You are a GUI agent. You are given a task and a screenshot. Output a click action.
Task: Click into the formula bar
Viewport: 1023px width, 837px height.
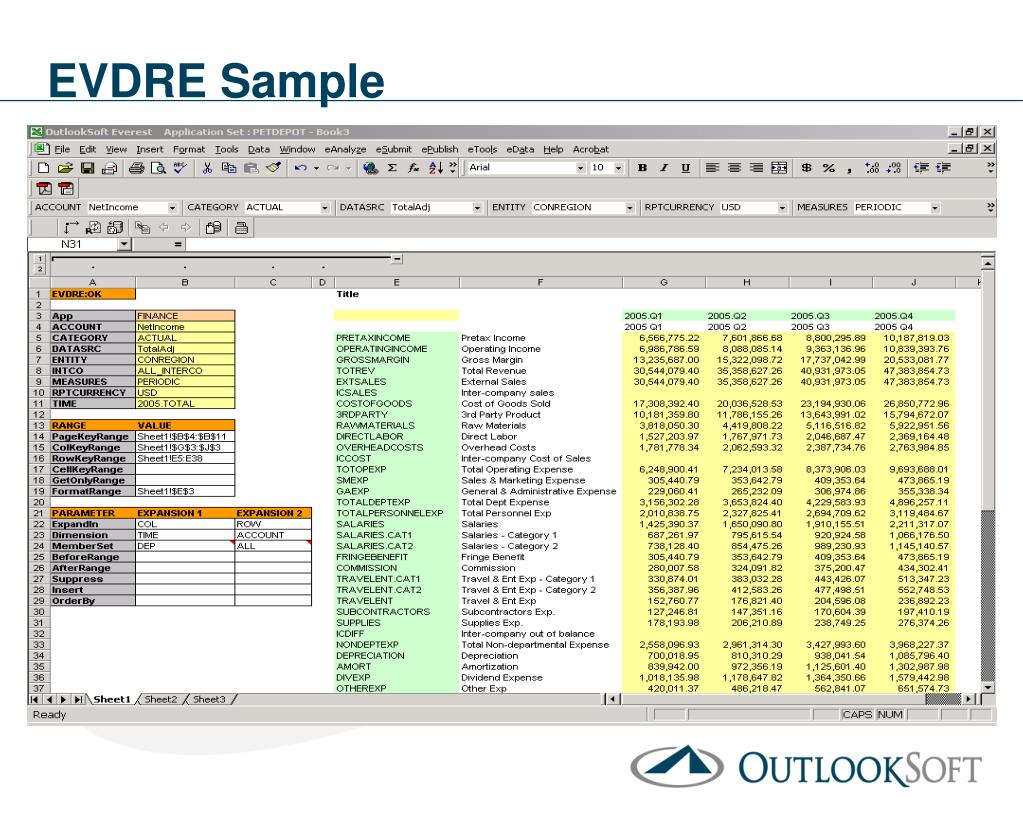590,245
